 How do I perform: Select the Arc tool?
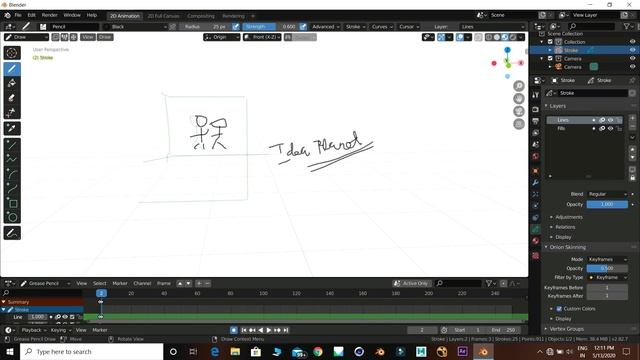[x=12, y=174]
